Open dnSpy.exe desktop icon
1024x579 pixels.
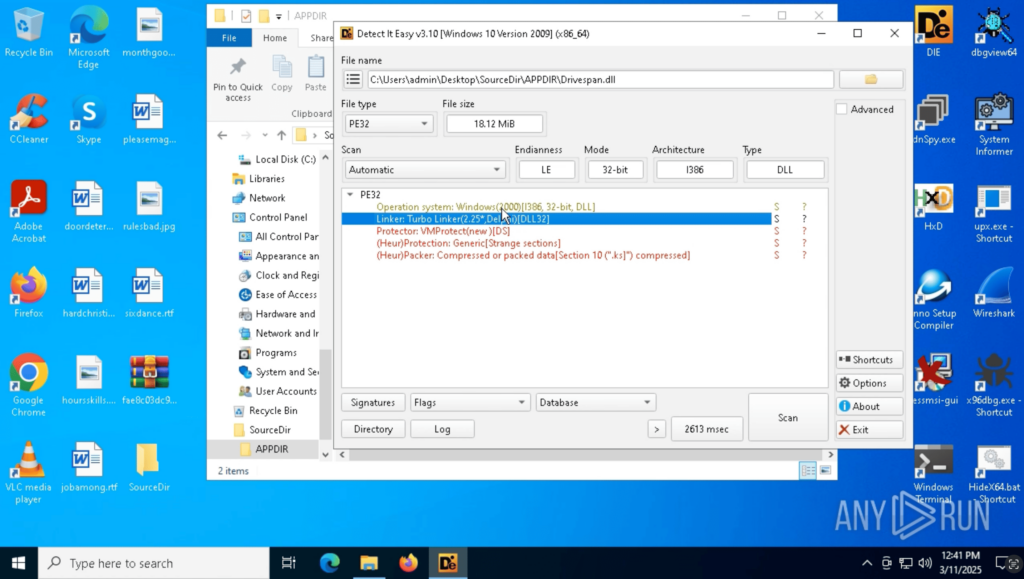933,120
